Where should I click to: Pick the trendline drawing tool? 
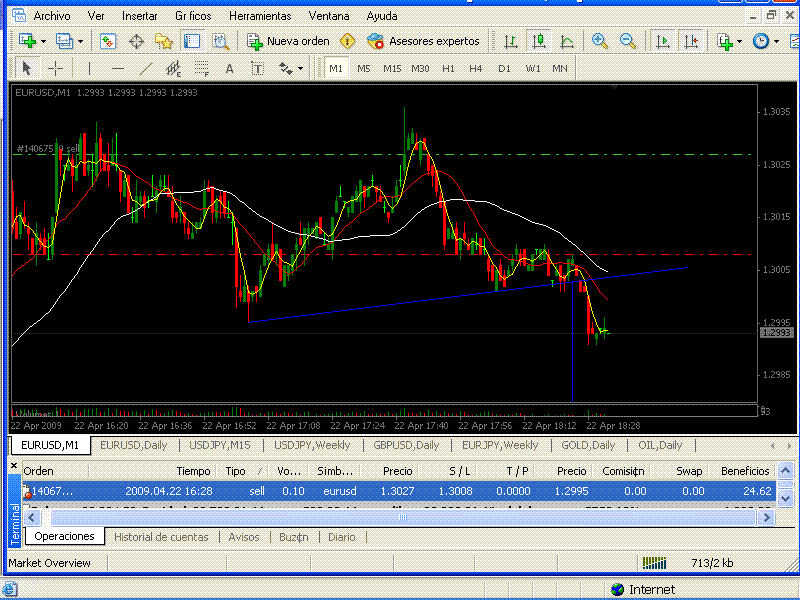pyautogui.click(x=146, y=68)
